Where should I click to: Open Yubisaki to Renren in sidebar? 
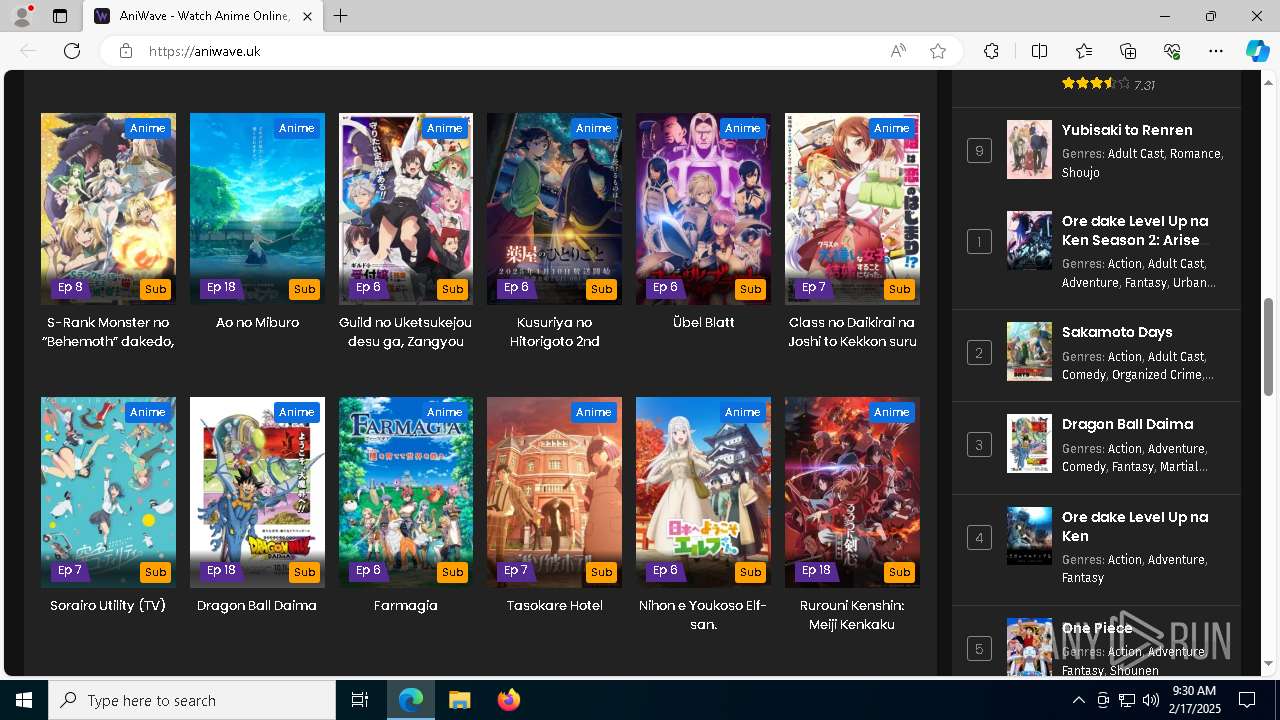1127,130
